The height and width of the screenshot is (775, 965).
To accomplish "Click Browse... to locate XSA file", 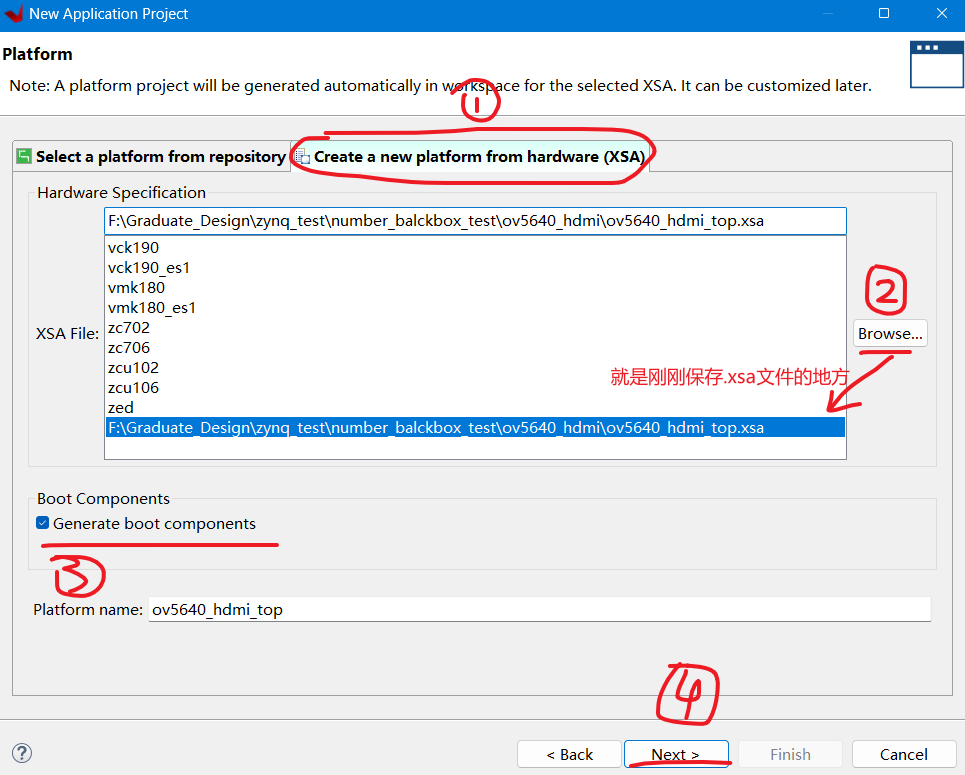I will (890, 334).
